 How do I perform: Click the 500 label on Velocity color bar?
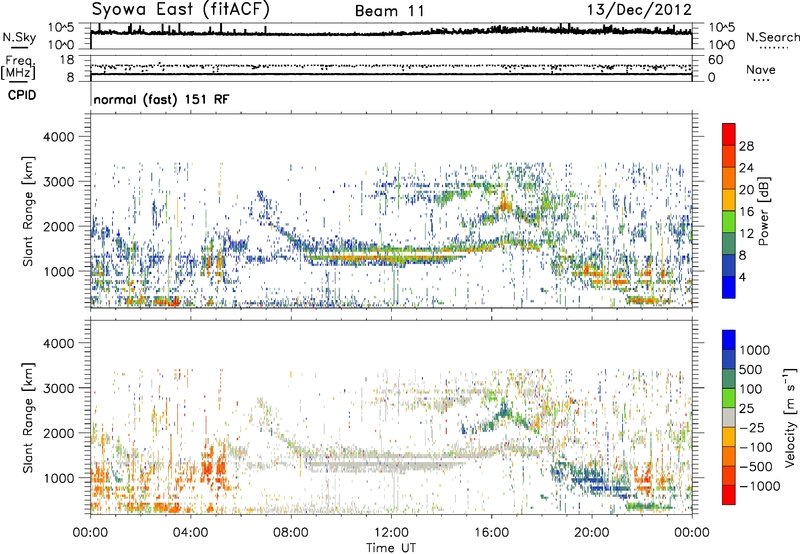(751, 370)
